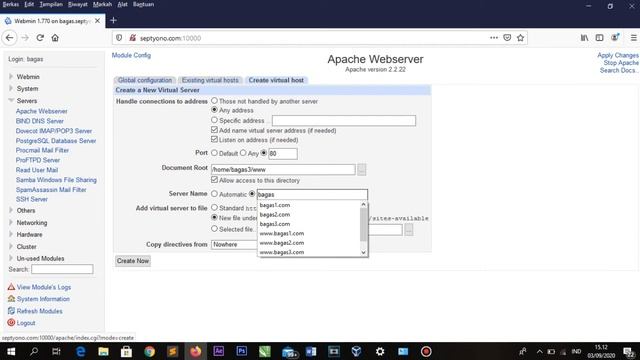Click the tracking protection shield icon
The height and width of the screenshot is (360, 640).
click(119, 38)
